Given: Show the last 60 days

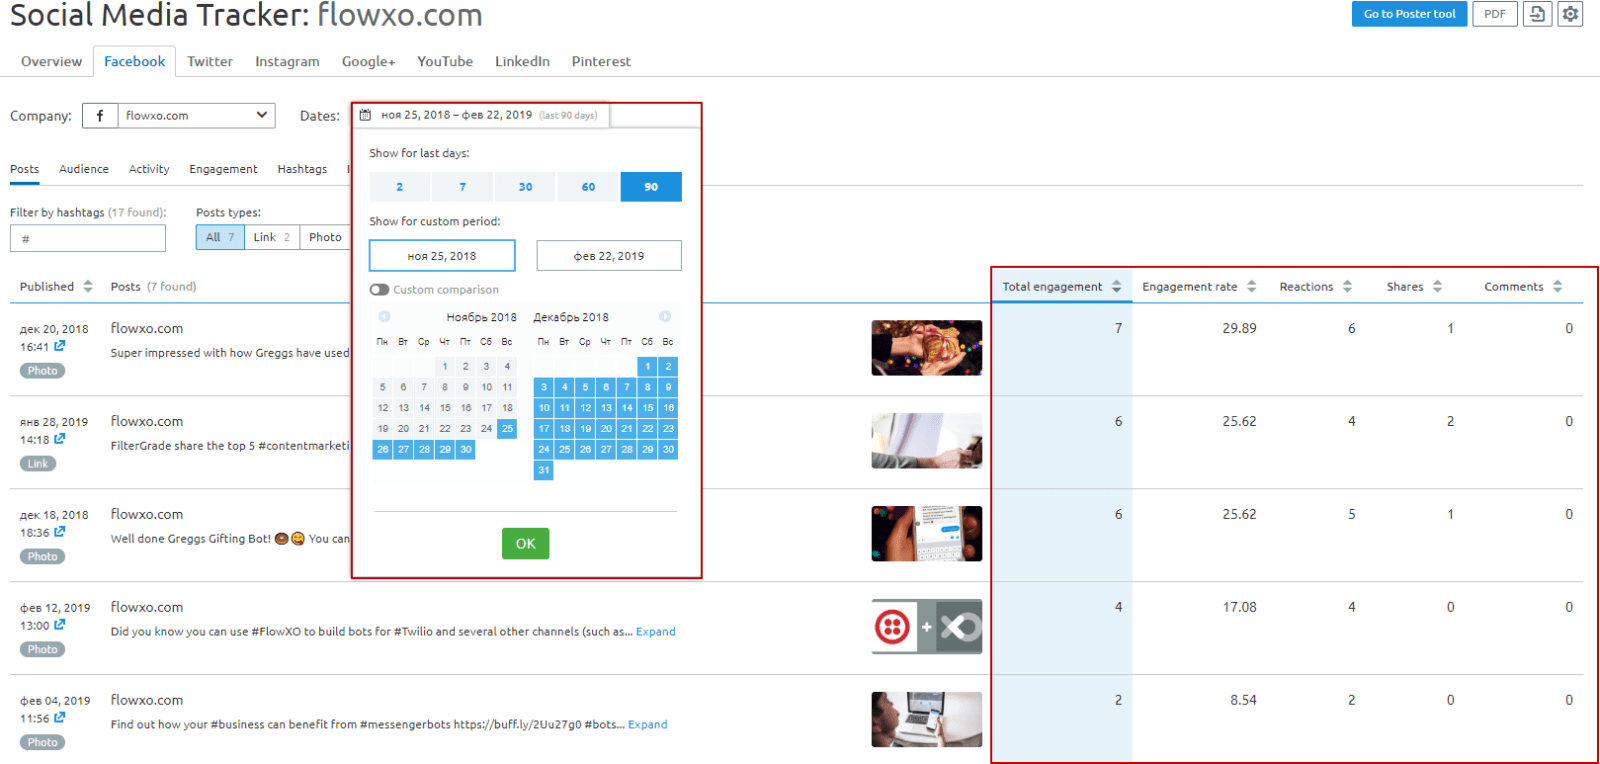Looking at the screenshot, I should pos(588,187).
